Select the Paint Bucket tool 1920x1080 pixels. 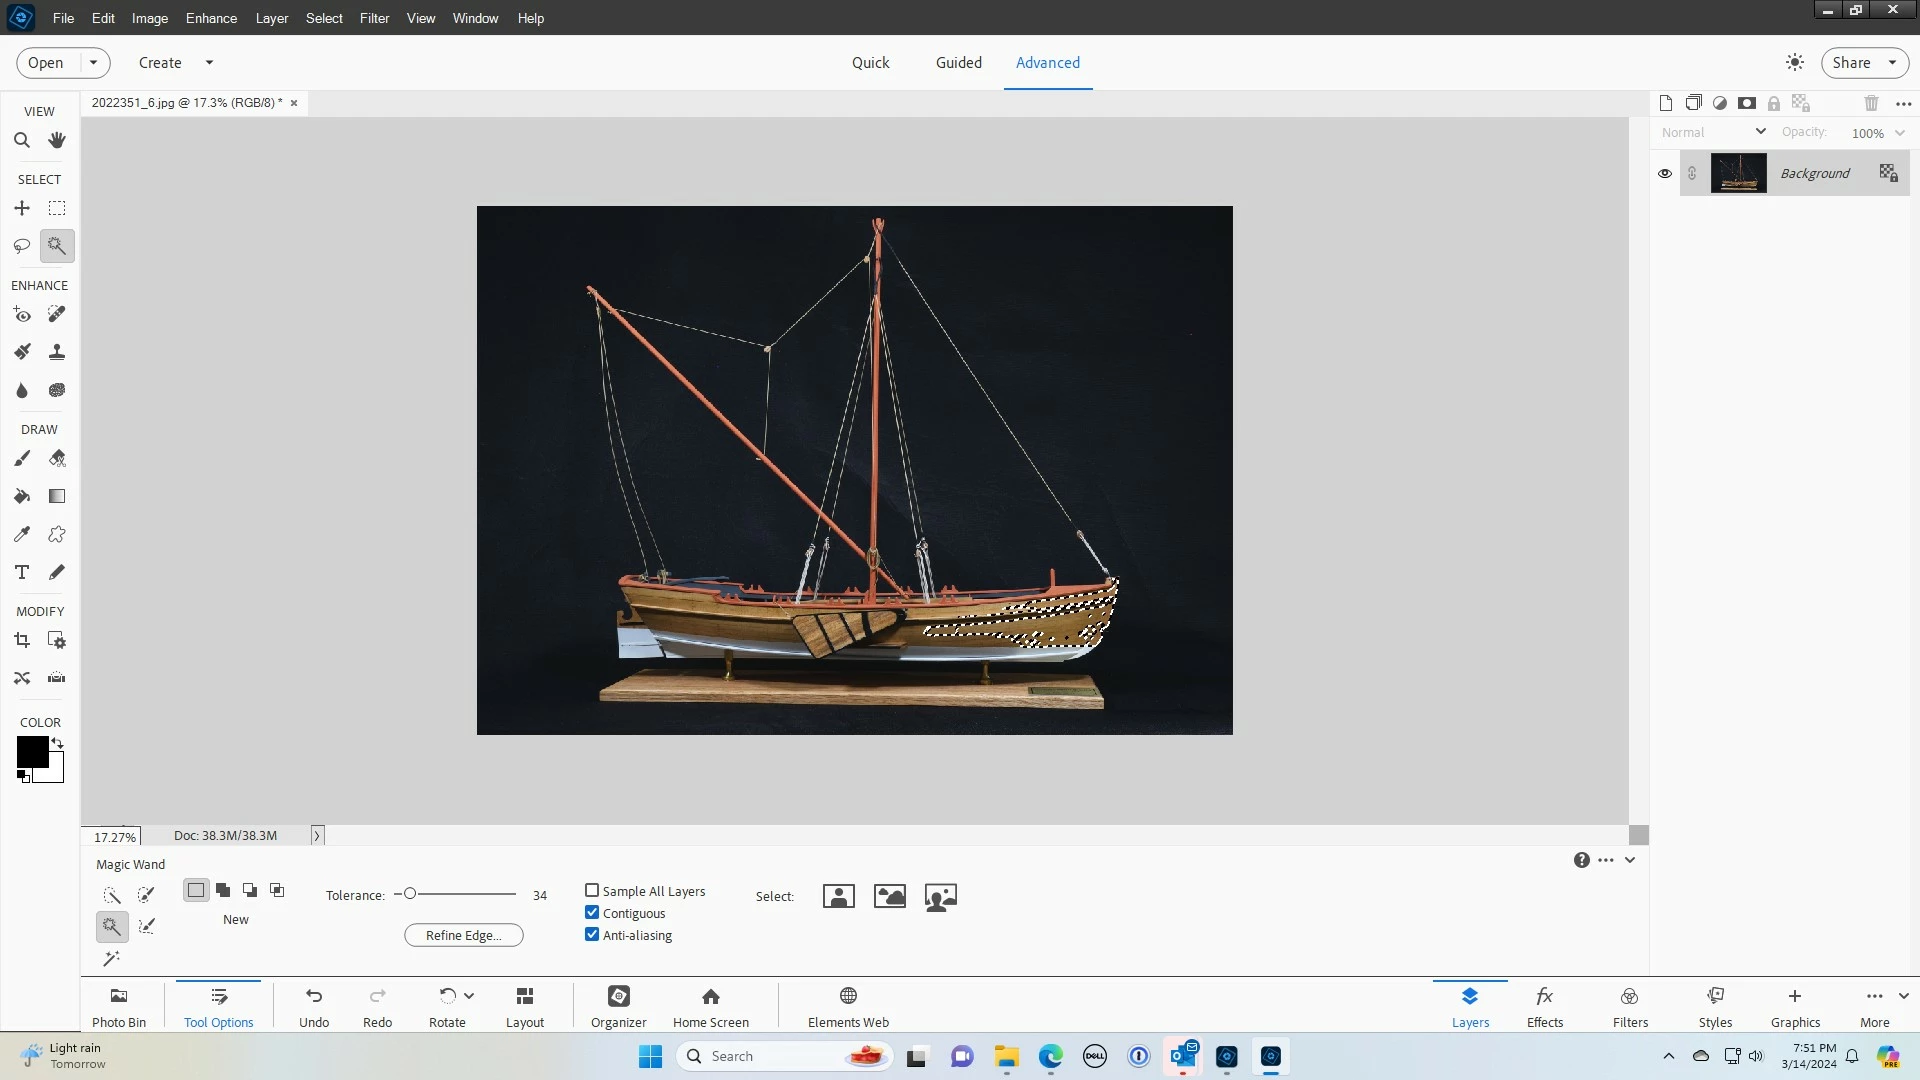[x=22, y=497]
